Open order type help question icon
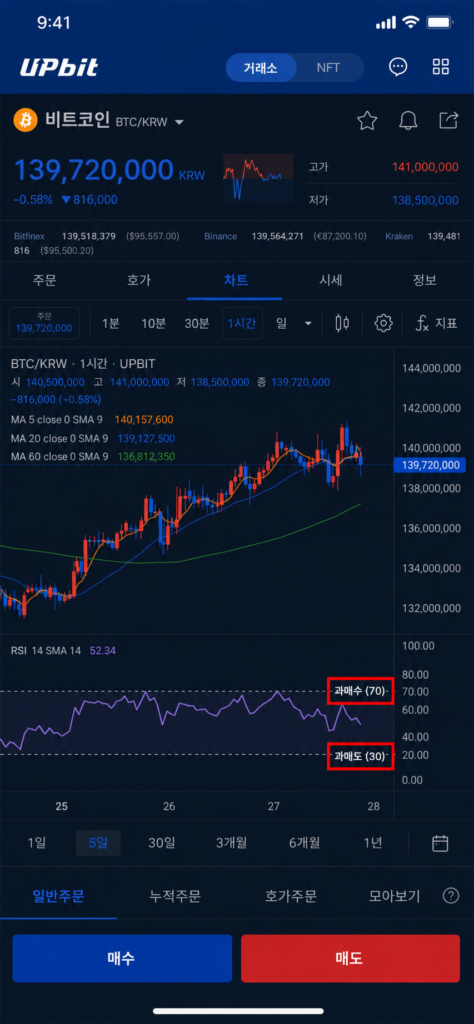Viewport: 474px width, 1024px height. tap(450, 895)
